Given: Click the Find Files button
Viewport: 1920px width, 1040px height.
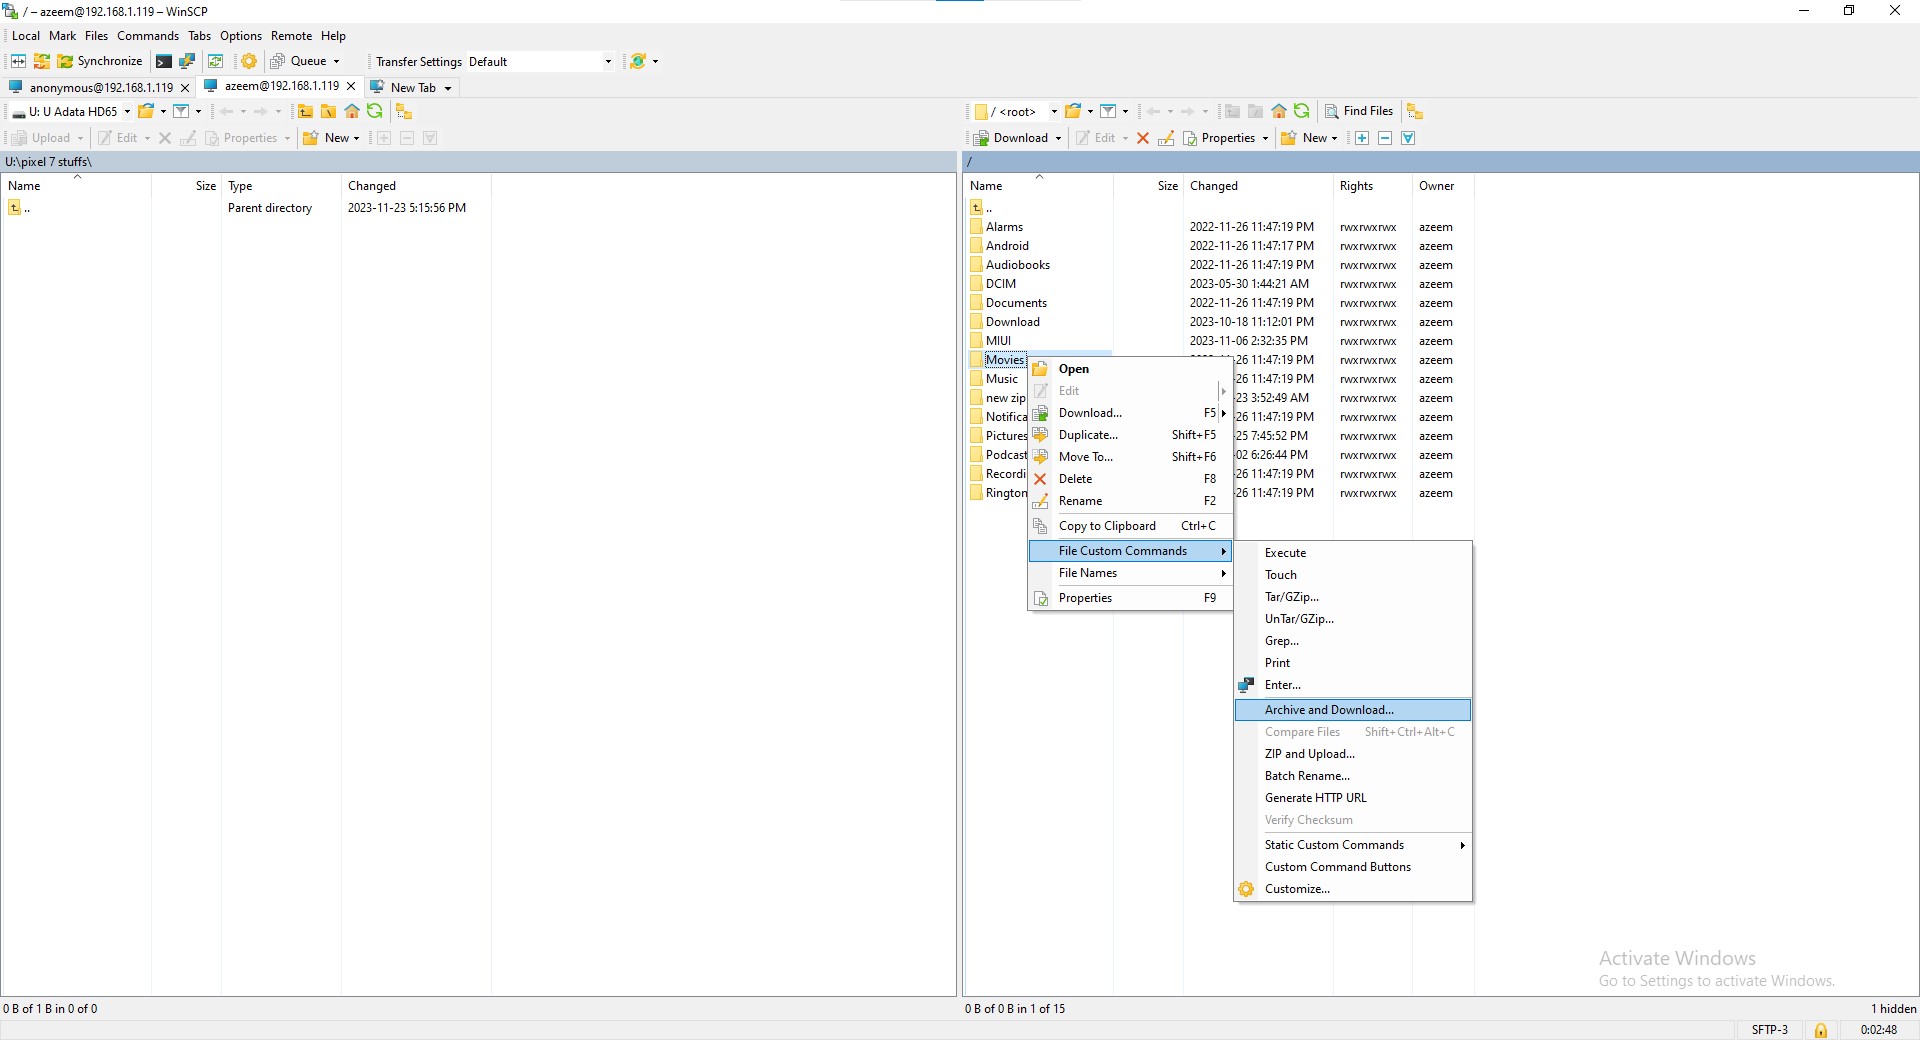Looking at the screenshot, I should [1359, 111].
